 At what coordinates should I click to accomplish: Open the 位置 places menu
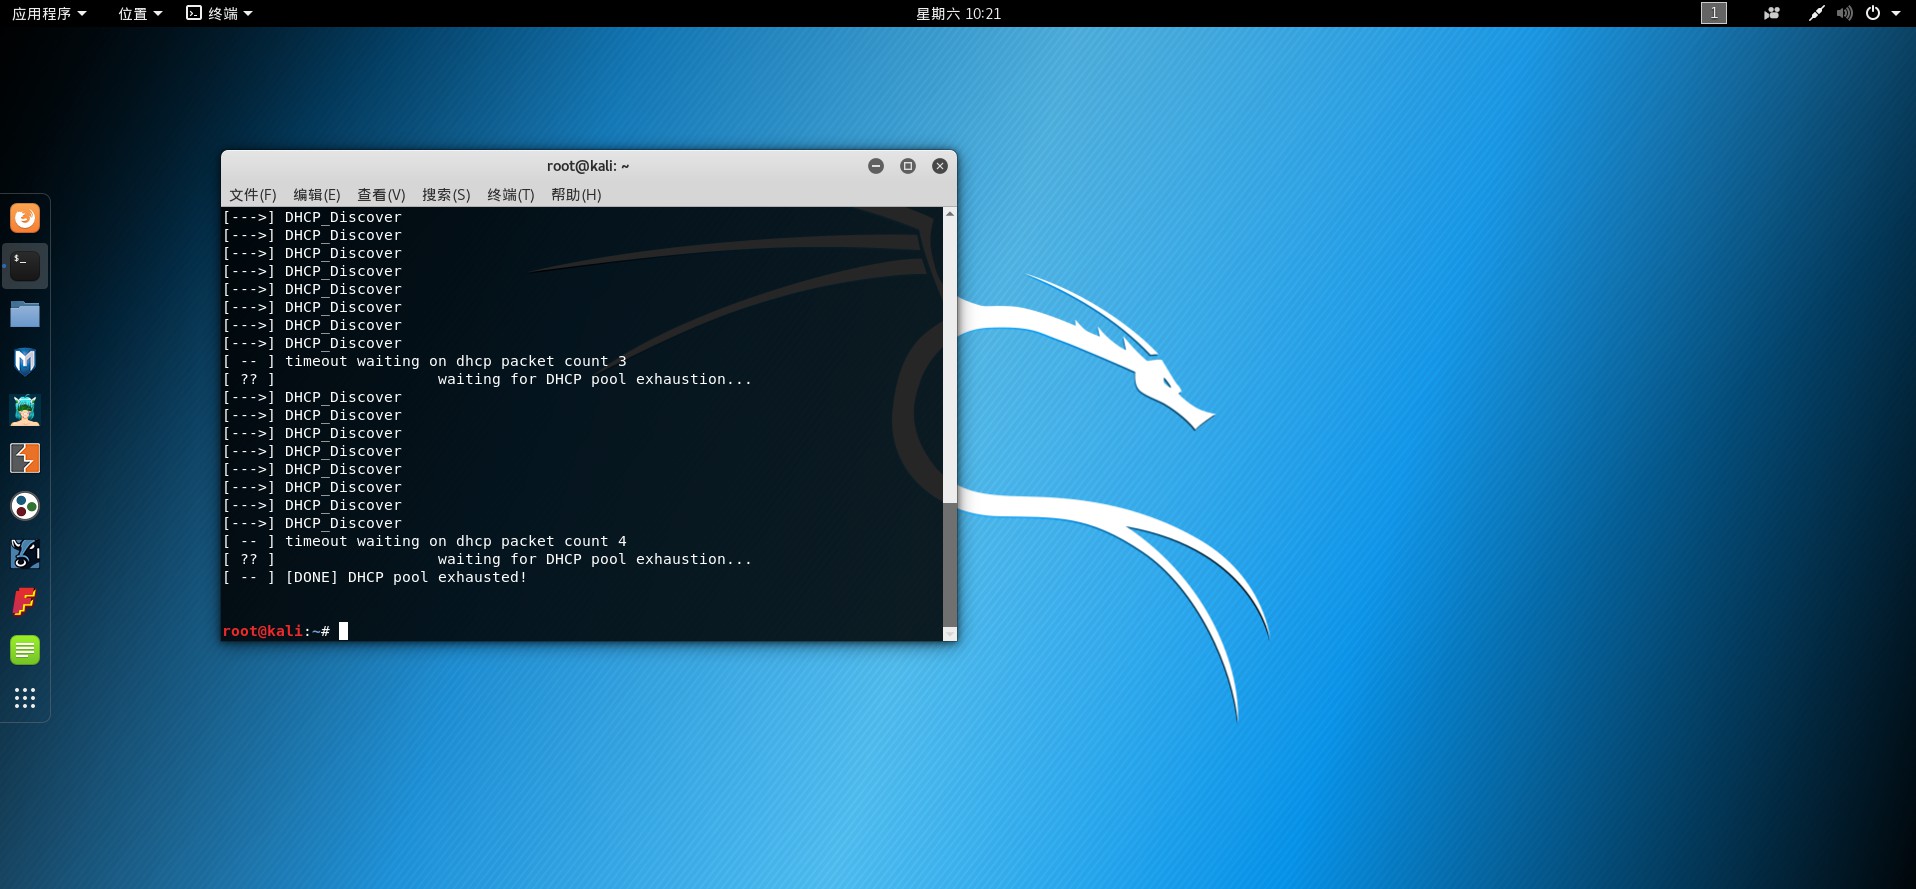[x=140, y=13]
